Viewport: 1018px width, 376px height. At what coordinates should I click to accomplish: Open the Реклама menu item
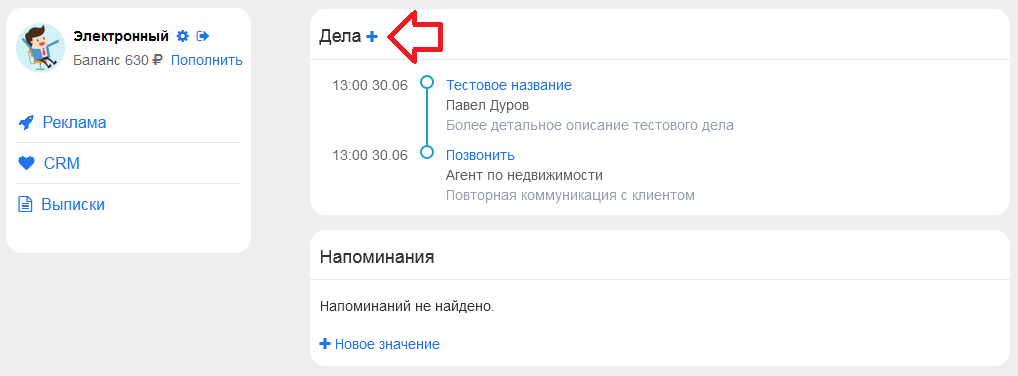click(x=74, y=123)
